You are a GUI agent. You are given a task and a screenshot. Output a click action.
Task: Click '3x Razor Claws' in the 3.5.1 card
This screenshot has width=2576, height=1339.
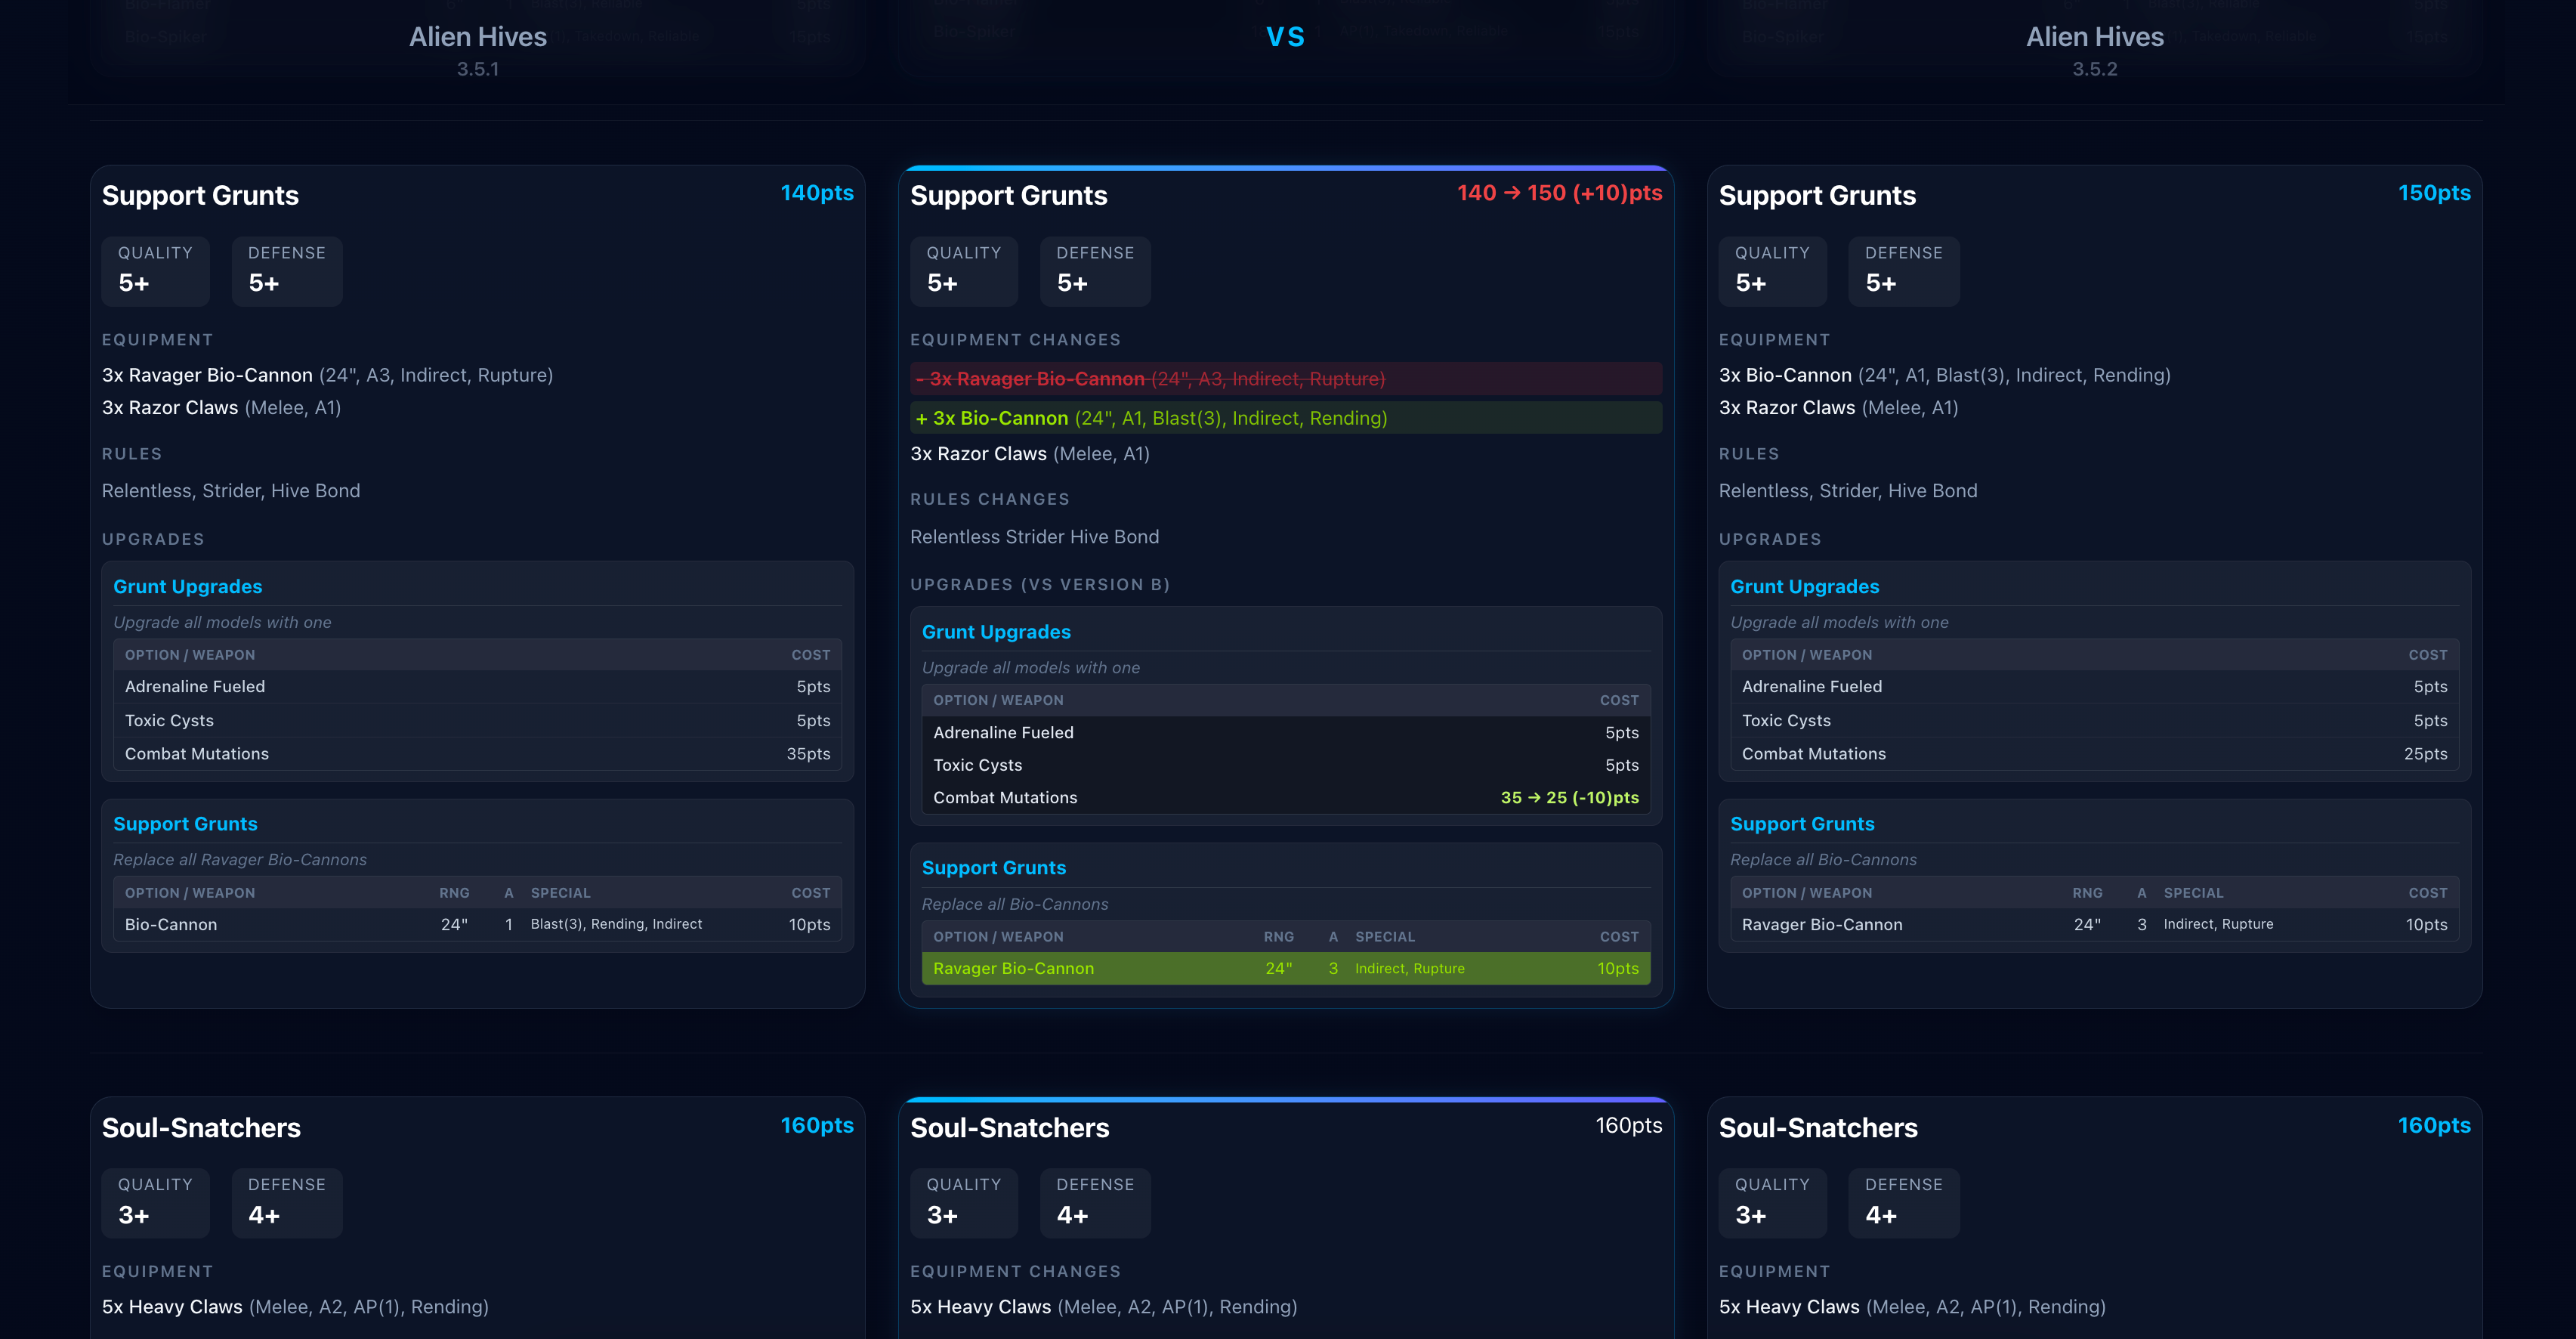[221, 408]
